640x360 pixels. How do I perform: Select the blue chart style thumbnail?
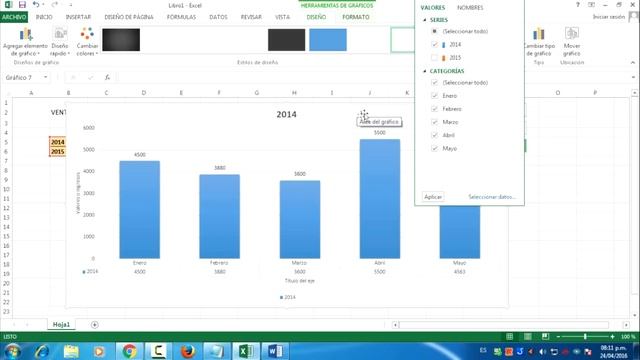tap(328, 40)
